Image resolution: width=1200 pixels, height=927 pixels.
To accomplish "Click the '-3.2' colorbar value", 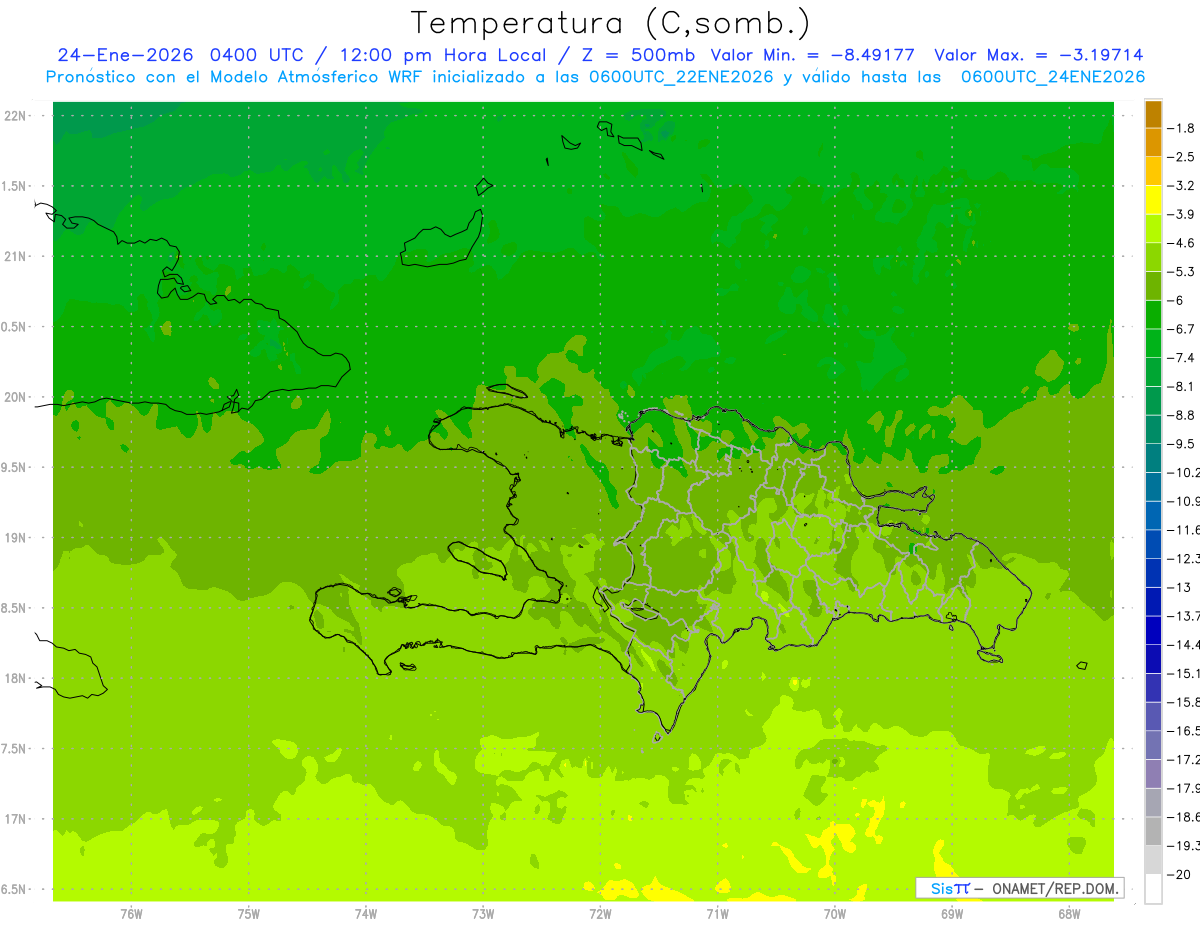I will [1183, 185].
